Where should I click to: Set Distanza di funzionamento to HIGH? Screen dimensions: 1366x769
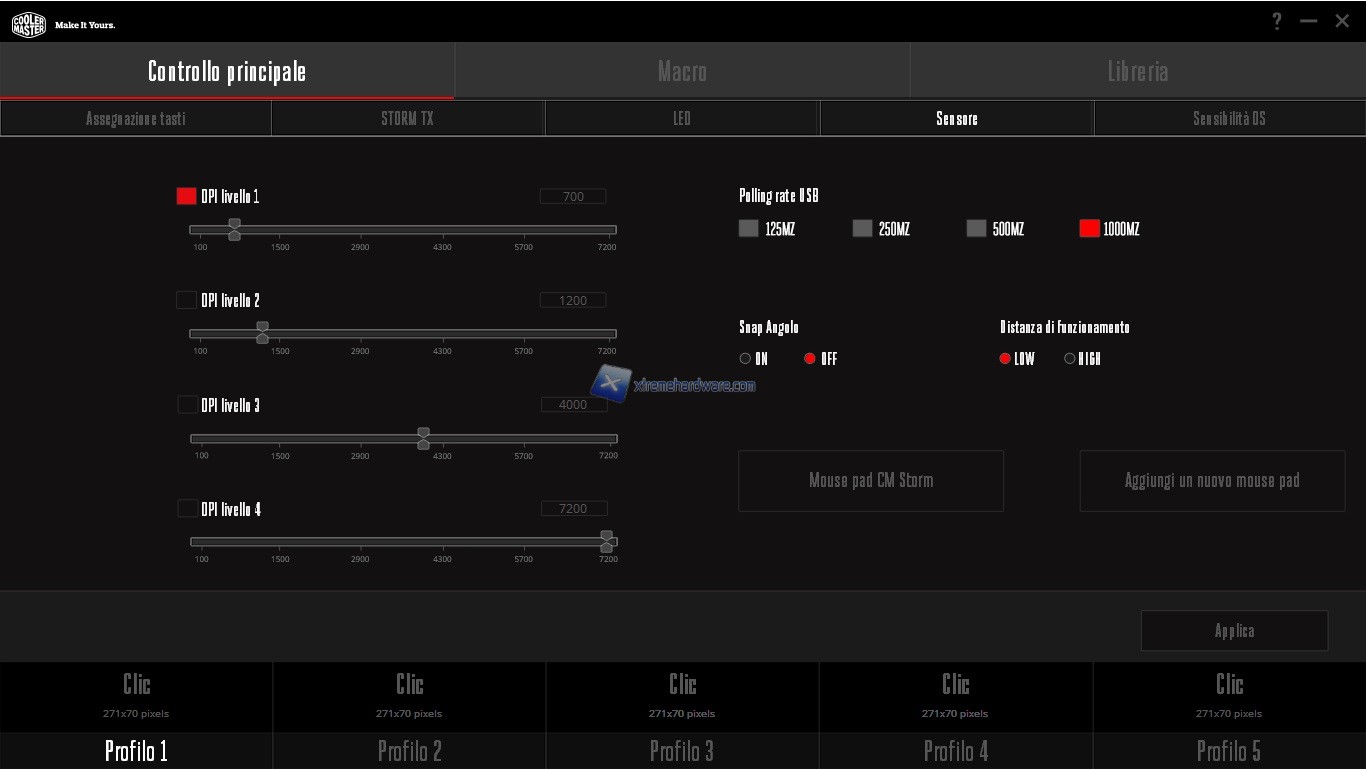[1070, 358]
